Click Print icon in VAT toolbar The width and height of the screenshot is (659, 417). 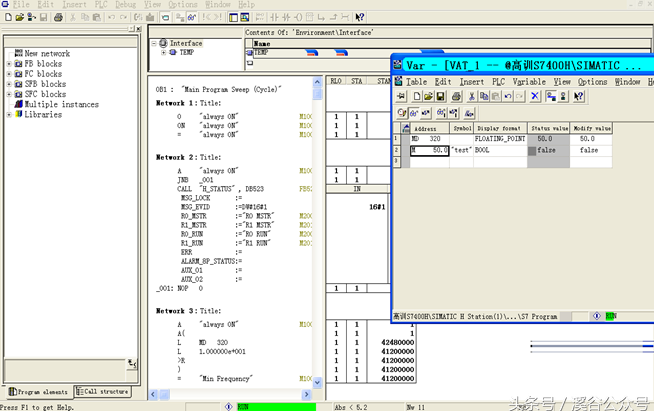point(457,96)
